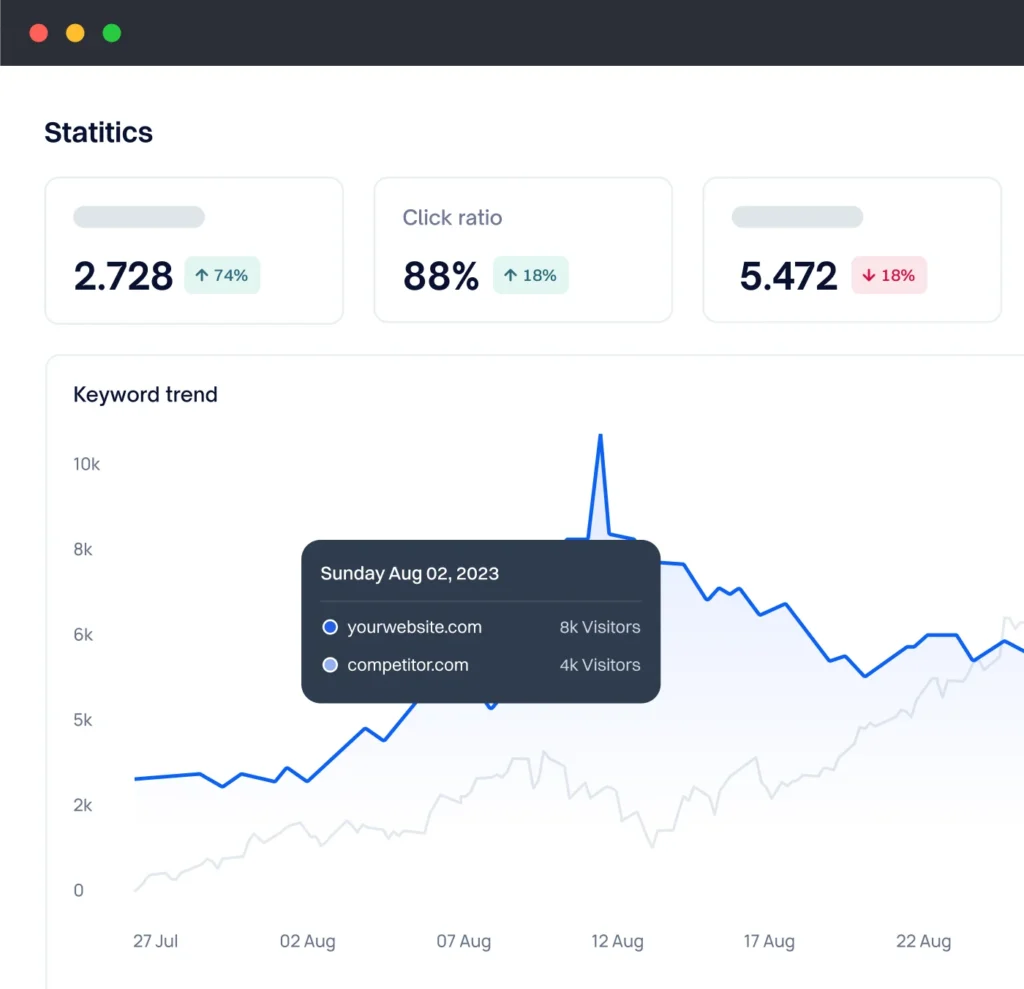Image resolution: width=1024 pixels, height=989 pixels.
Task: Click the 10k y-axis label
Action: 87,464
